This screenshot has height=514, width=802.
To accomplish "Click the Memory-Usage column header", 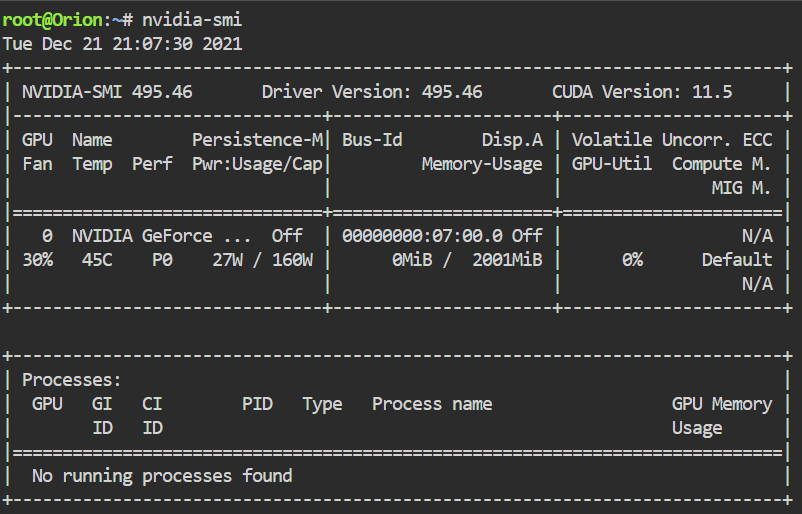I will pyautogui.click(x=482, y=164).
